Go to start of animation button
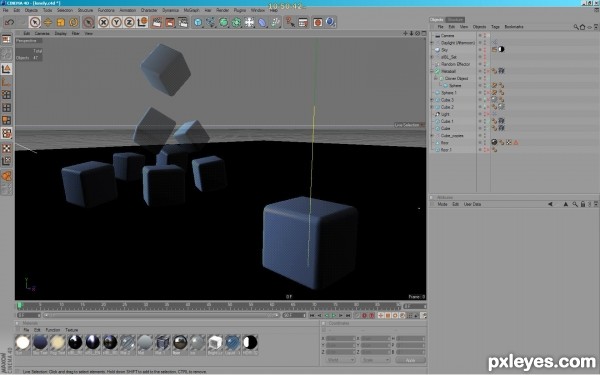Image resolution: width=600 pixels, height=375 pixels. coord(312,316)
